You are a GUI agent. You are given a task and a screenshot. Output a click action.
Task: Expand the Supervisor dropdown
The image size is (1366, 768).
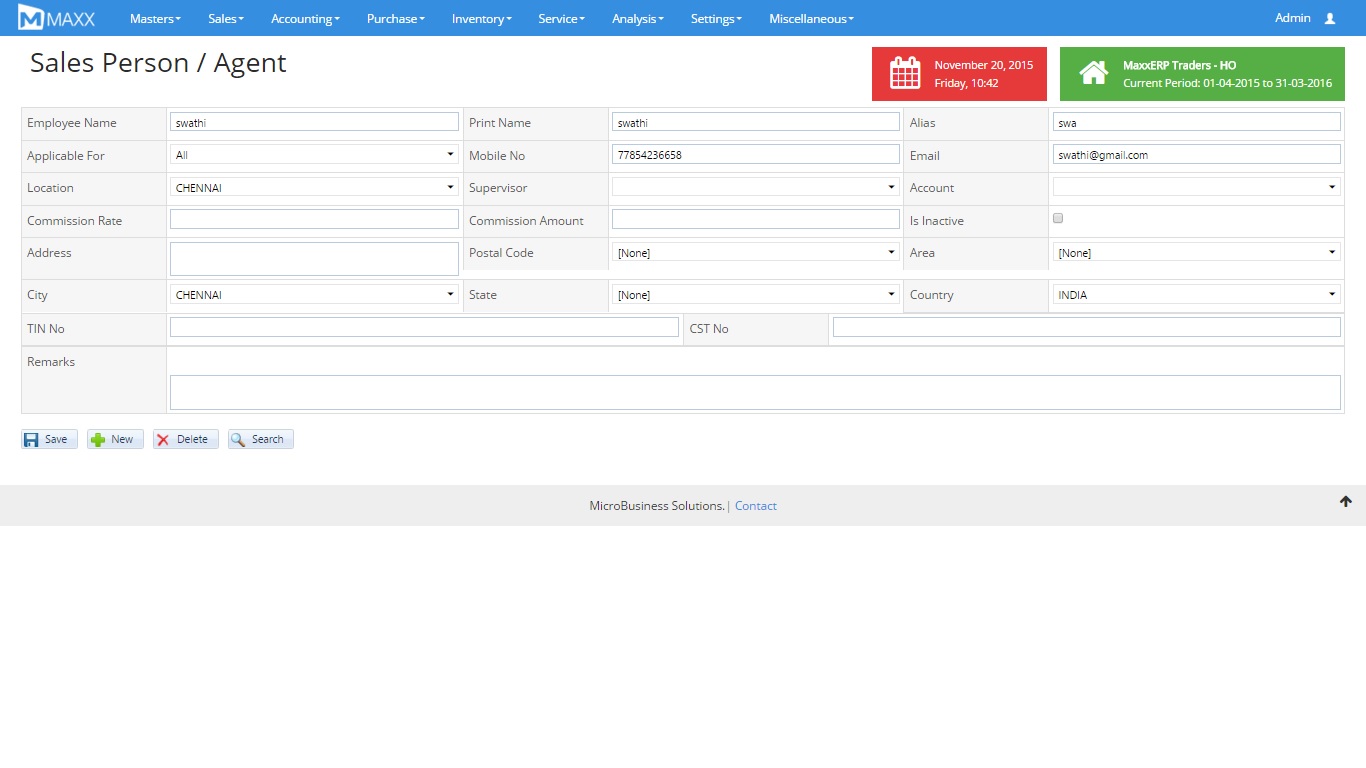755,187
